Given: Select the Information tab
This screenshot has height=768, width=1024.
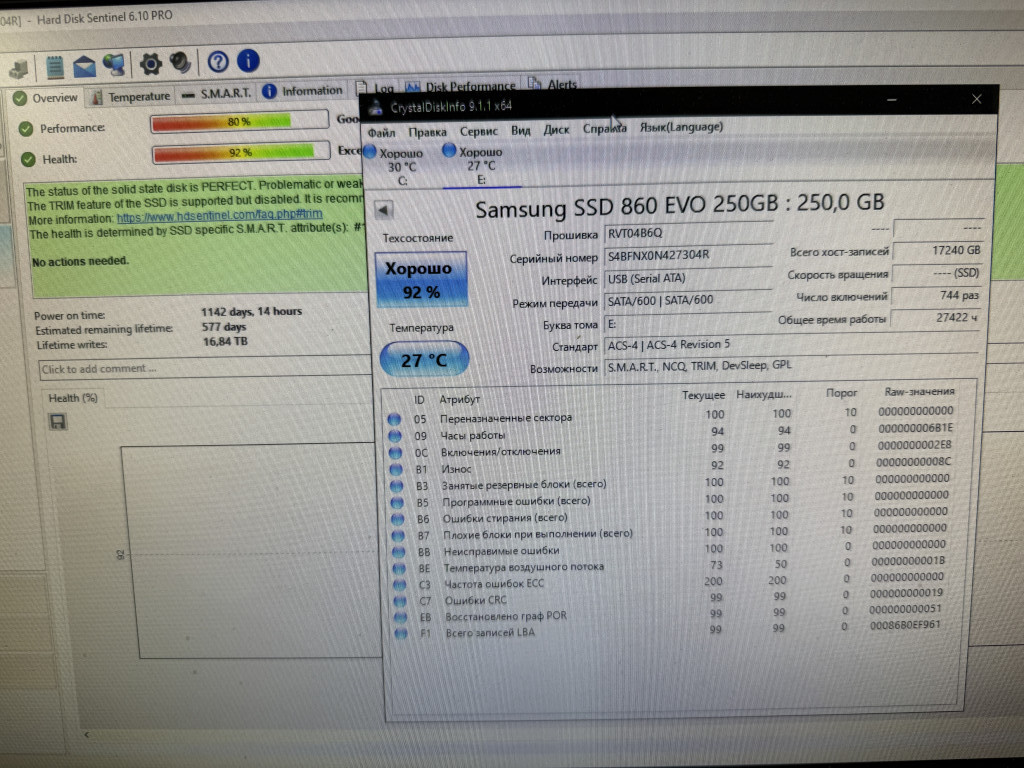Looking at the screenshot, I should click(303, 91).
